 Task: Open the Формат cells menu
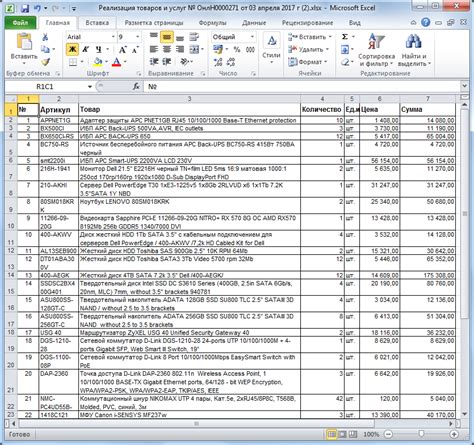307,62
